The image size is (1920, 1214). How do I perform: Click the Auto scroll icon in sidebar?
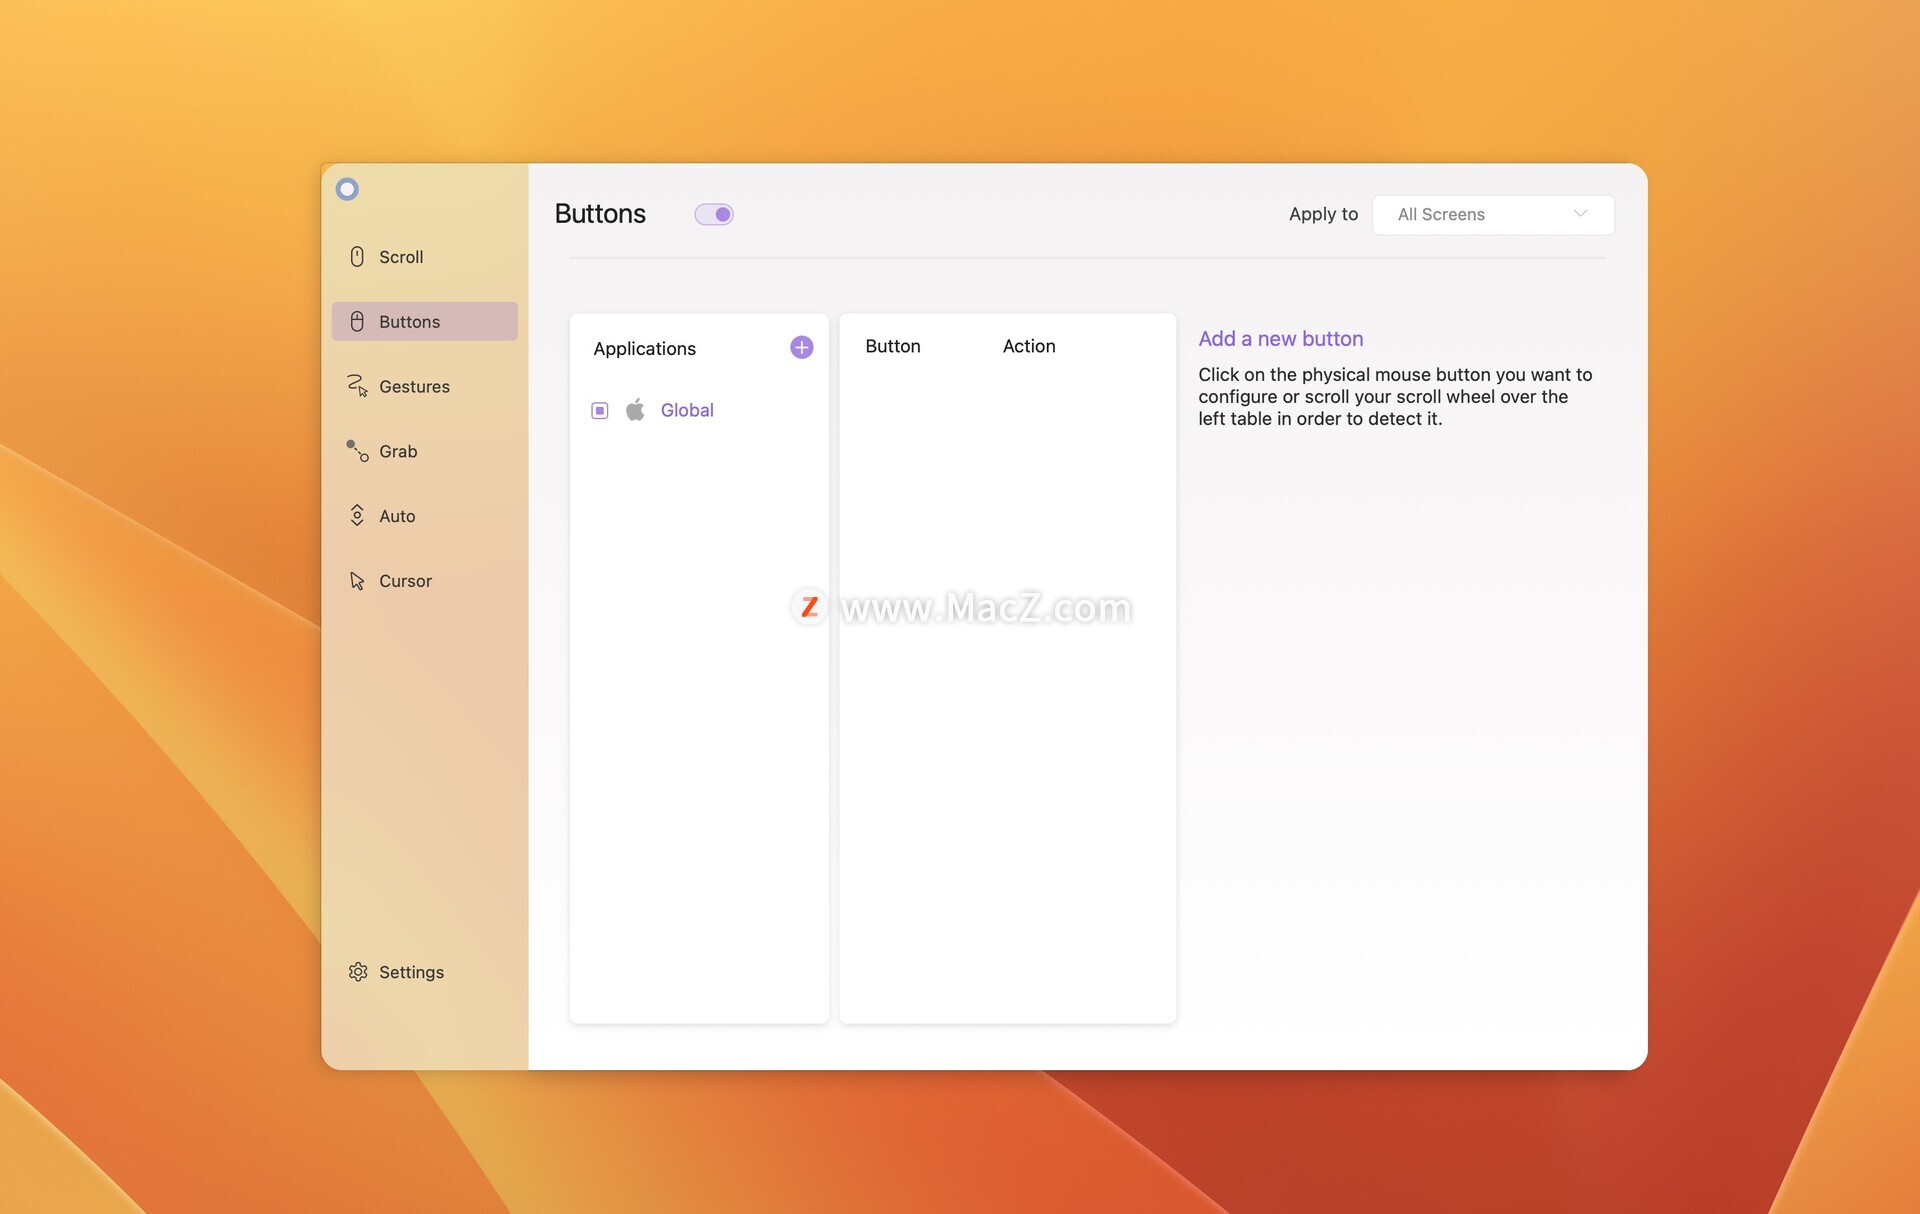point(357,516)
